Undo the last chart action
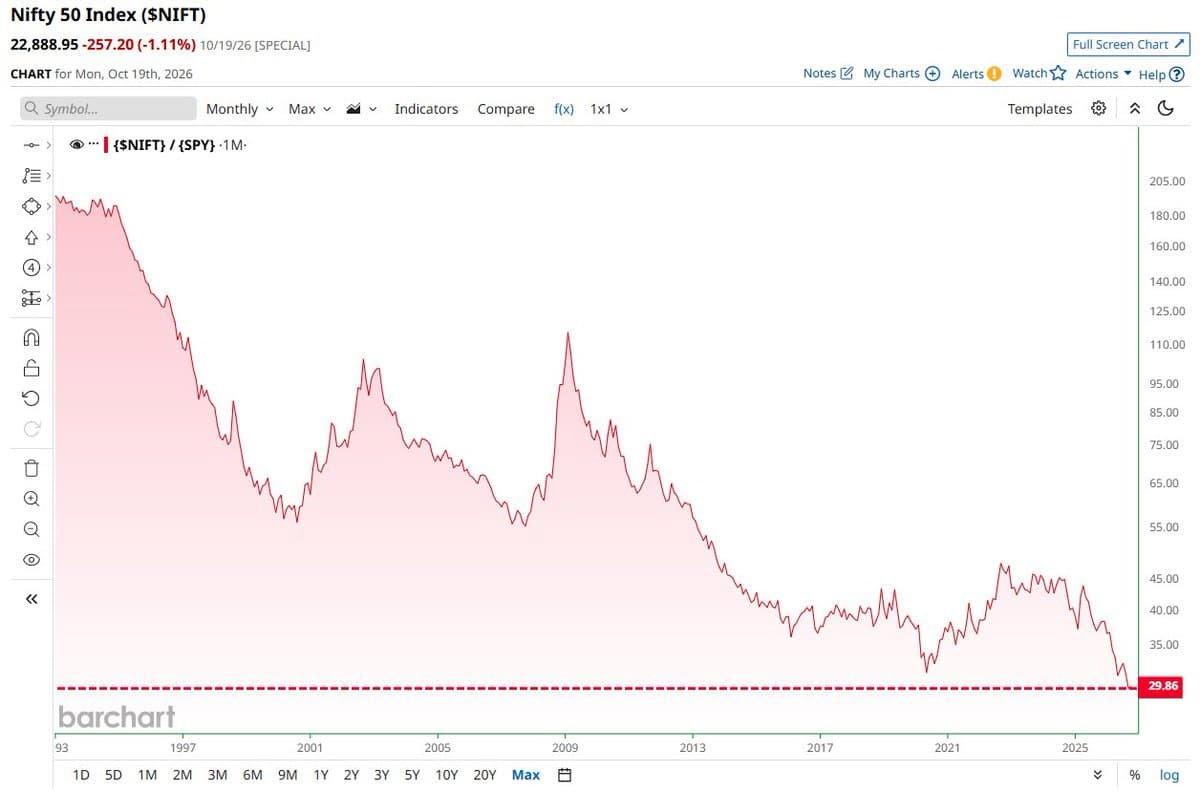 [31, 398]
